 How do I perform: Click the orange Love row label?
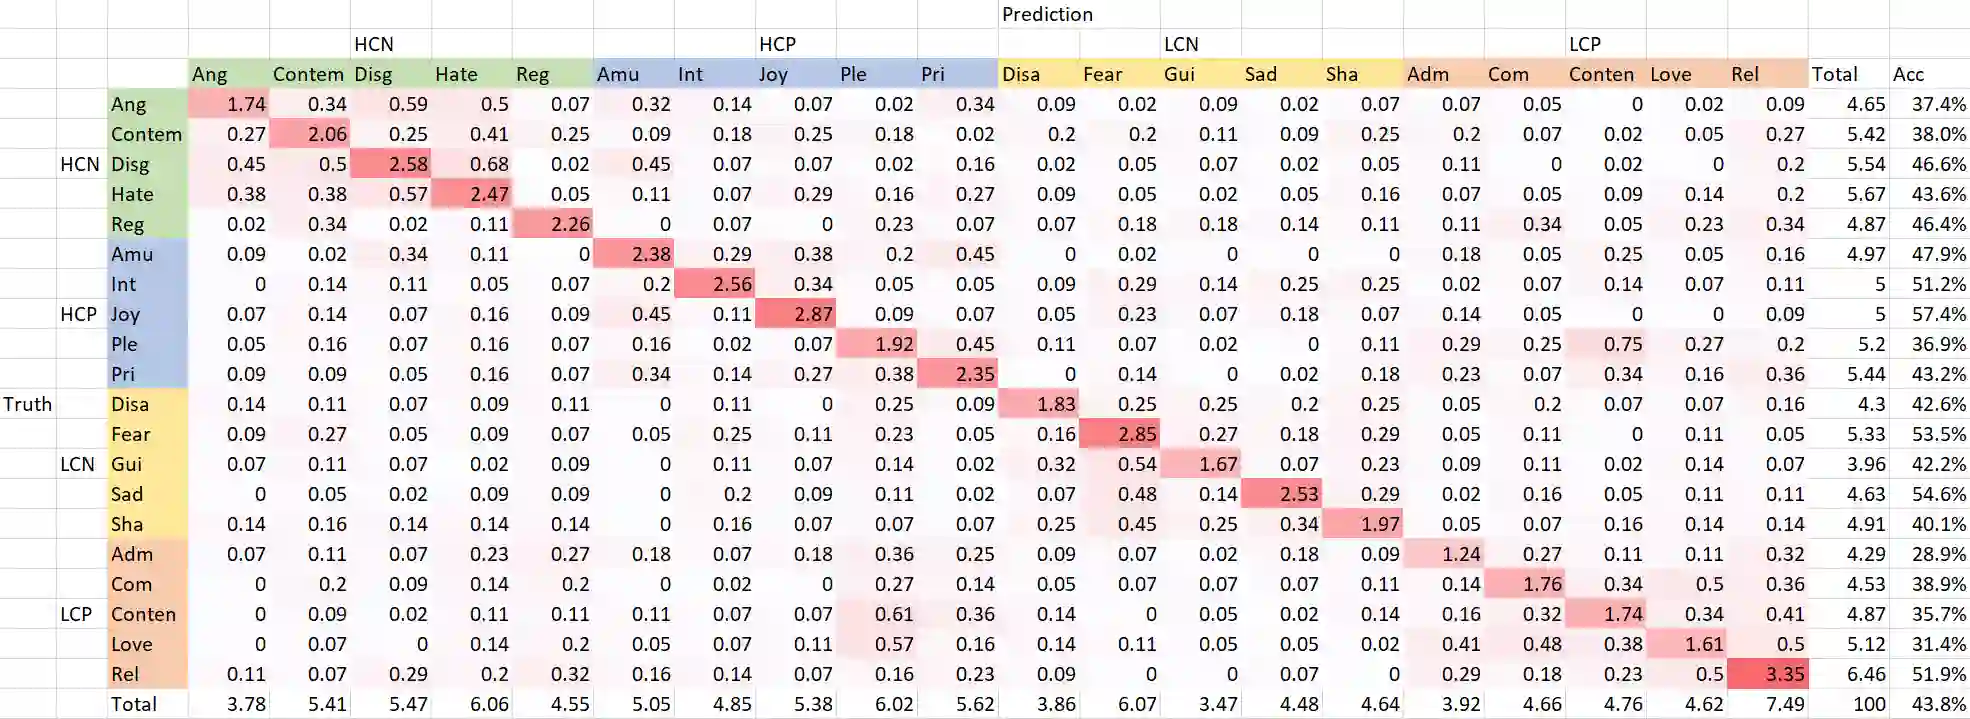[x=132, y=644]
